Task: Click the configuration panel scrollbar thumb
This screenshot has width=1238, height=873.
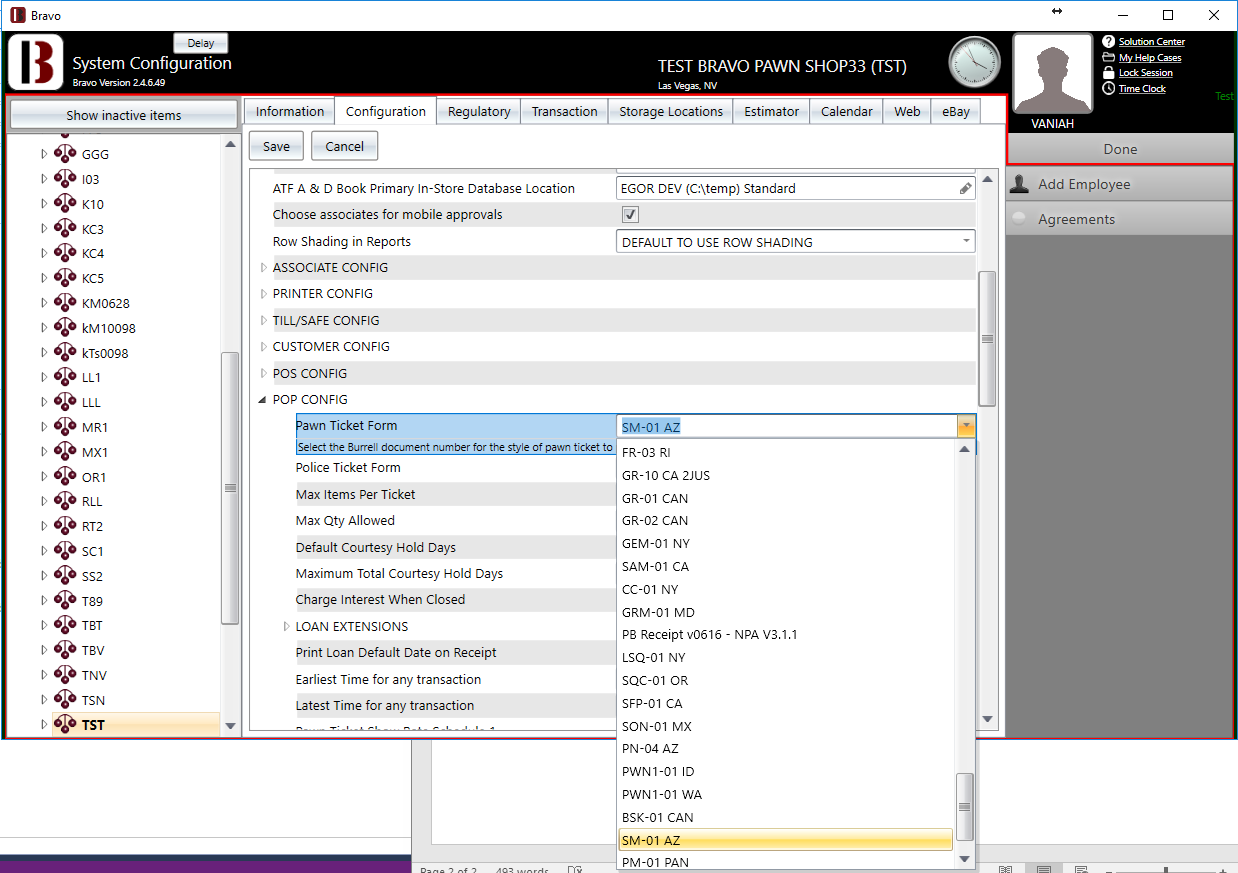Action: [x=987, y=339]
